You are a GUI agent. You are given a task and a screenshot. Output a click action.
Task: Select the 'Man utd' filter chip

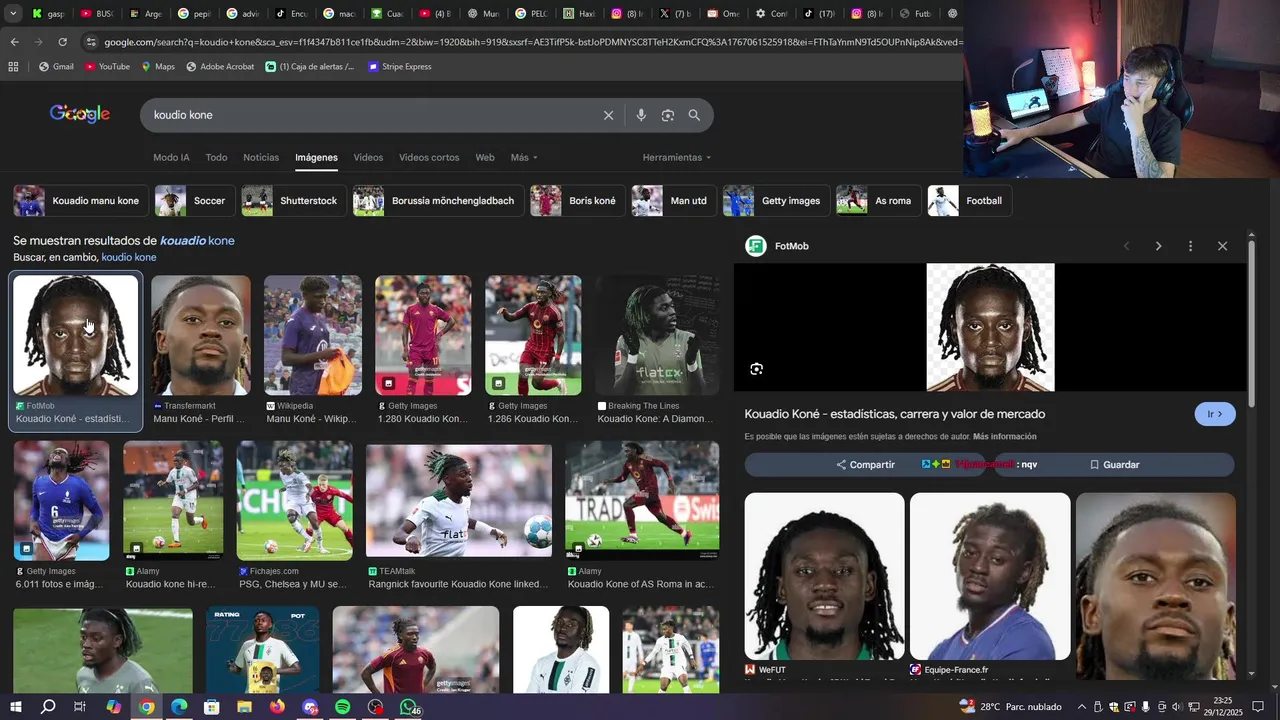coord(674,201)
